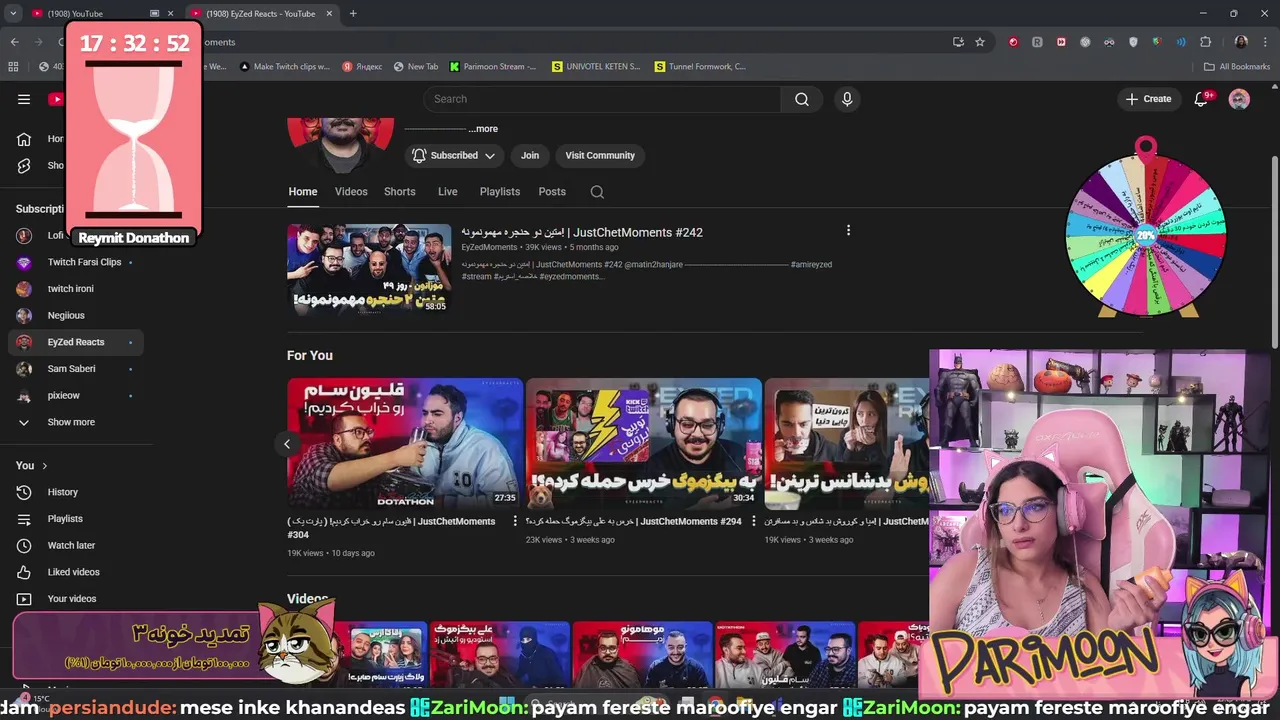Open the tab search dropdown arrow
The image size is (1280, 720).
point(13,13)
